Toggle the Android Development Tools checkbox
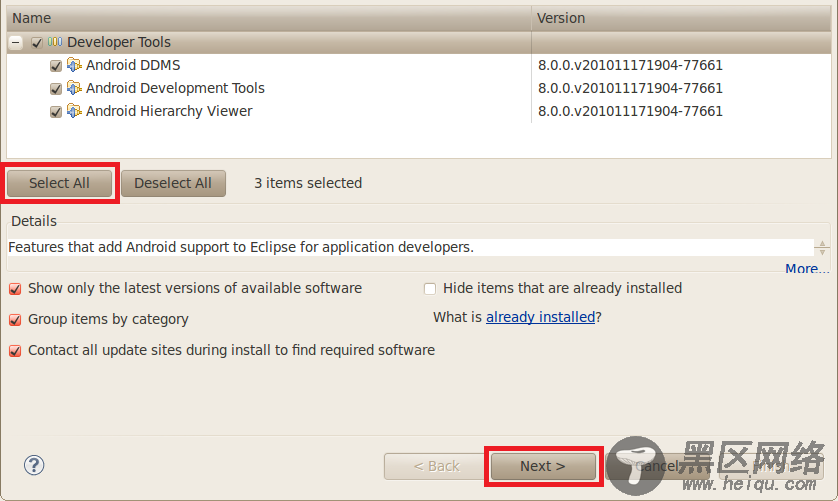Screen dimensions: 838x501 (56, 89)
